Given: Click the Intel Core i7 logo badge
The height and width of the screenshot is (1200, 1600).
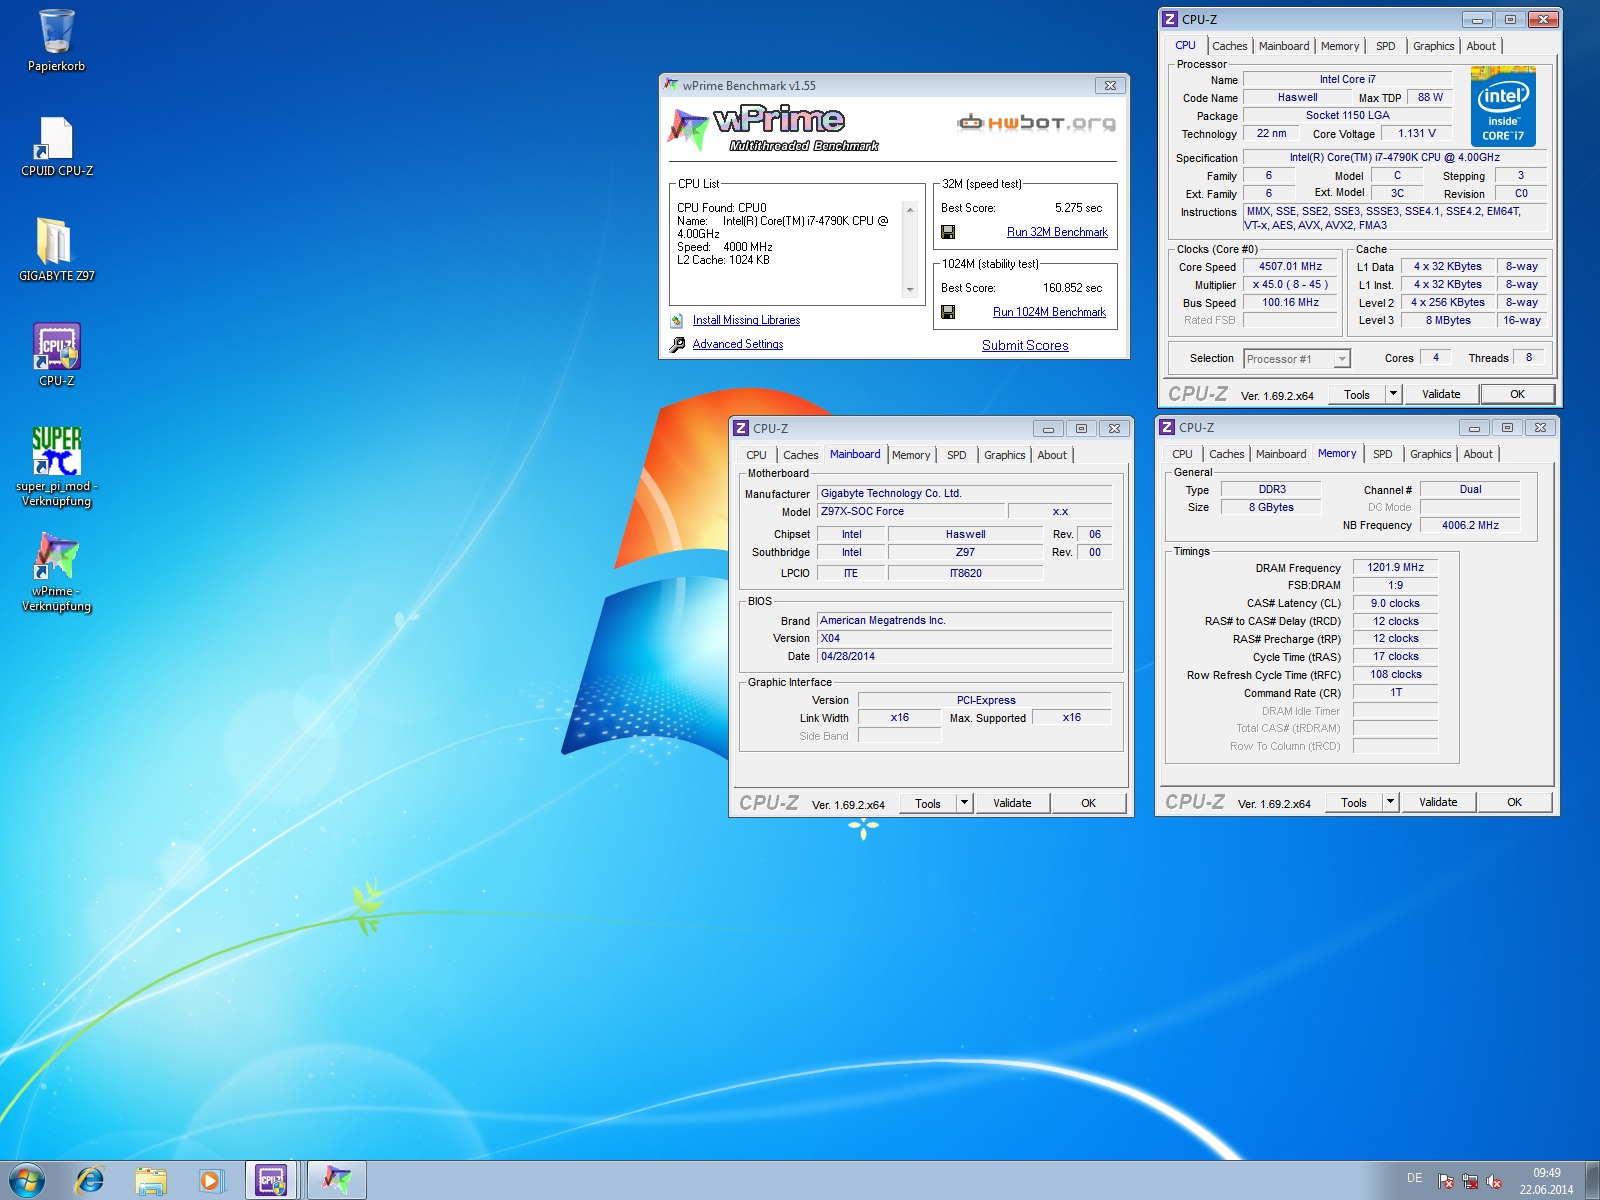Looking at the screenshot, I should click(x=1503, y=107).
